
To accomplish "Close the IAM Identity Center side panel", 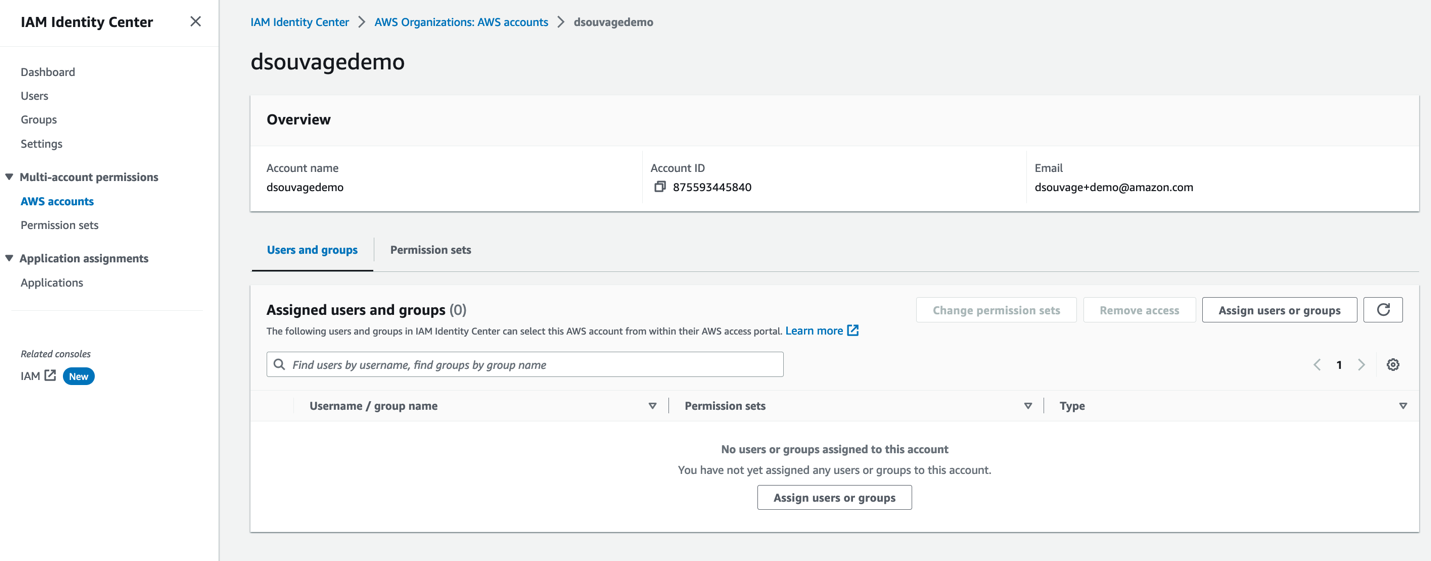I will (195, 21).
